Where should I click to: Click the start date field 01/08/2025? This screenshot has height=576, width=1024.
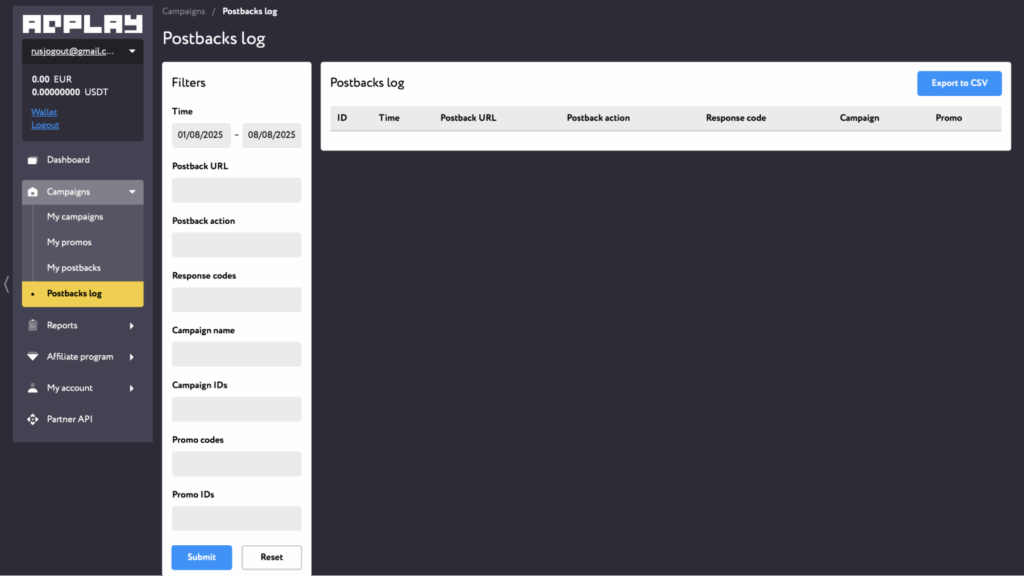pos(201,135)
